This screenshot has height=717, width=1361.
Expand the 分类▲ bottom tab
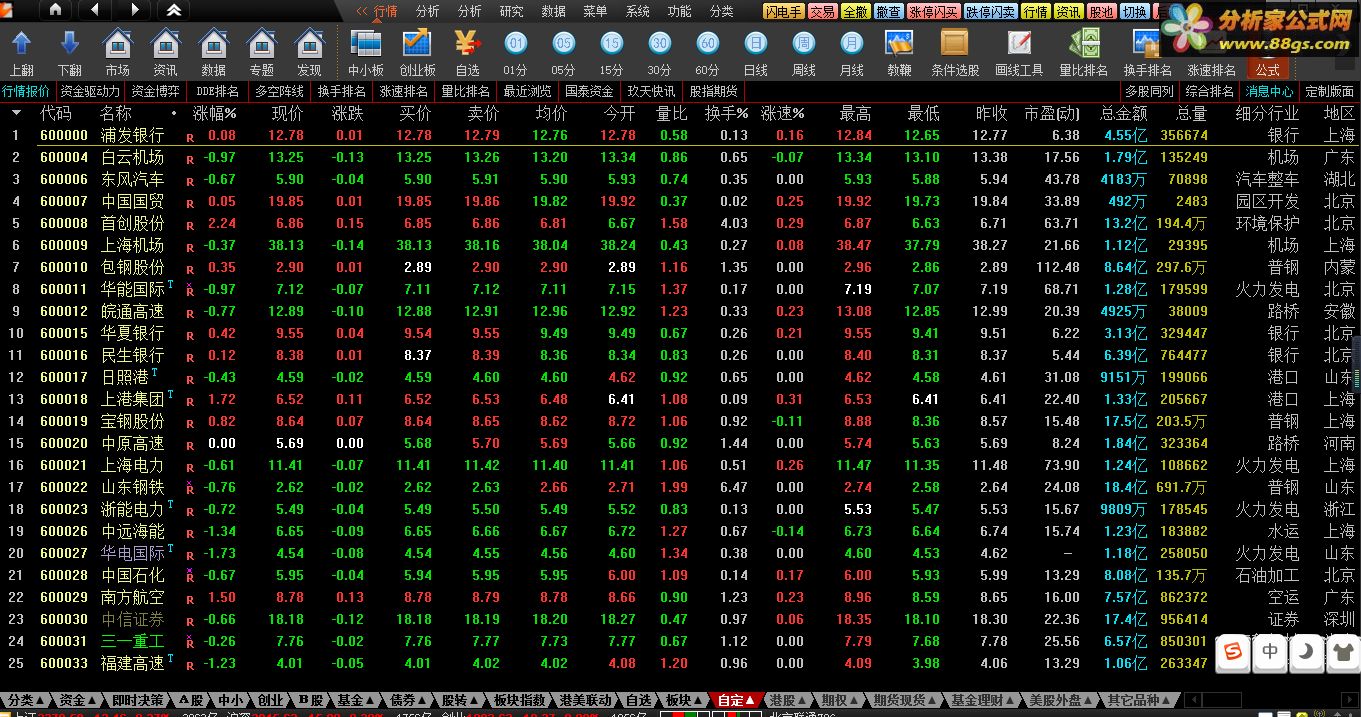(24, 700)
